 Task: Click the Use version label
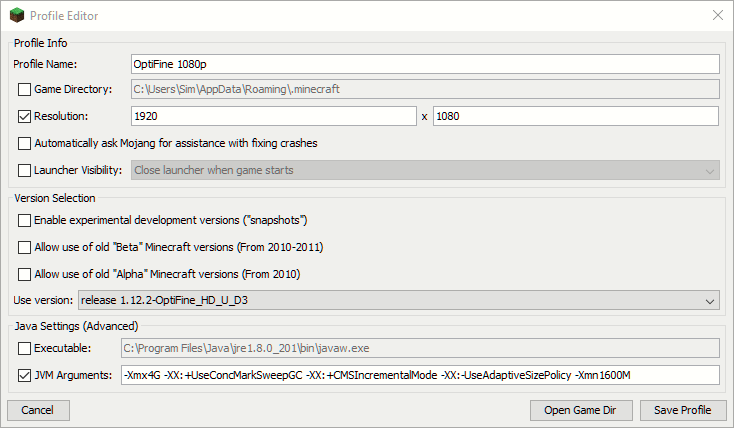43,300
